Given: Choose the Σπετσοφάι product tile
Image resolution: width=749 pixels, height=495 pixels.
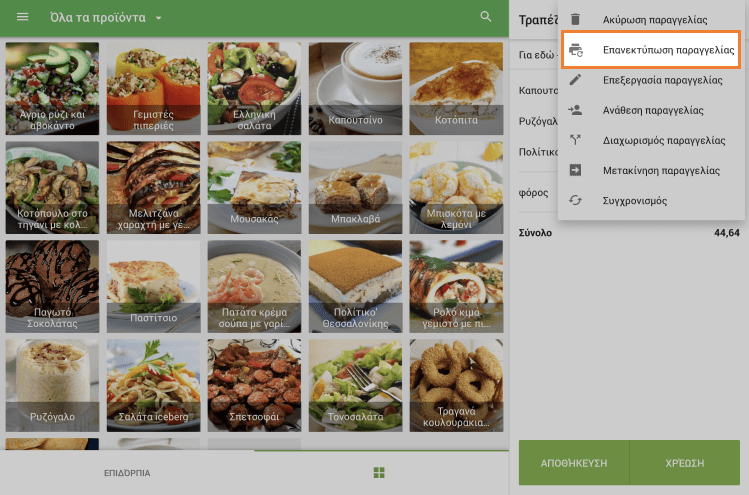Looking at the screenshot, I should point(254,384).
